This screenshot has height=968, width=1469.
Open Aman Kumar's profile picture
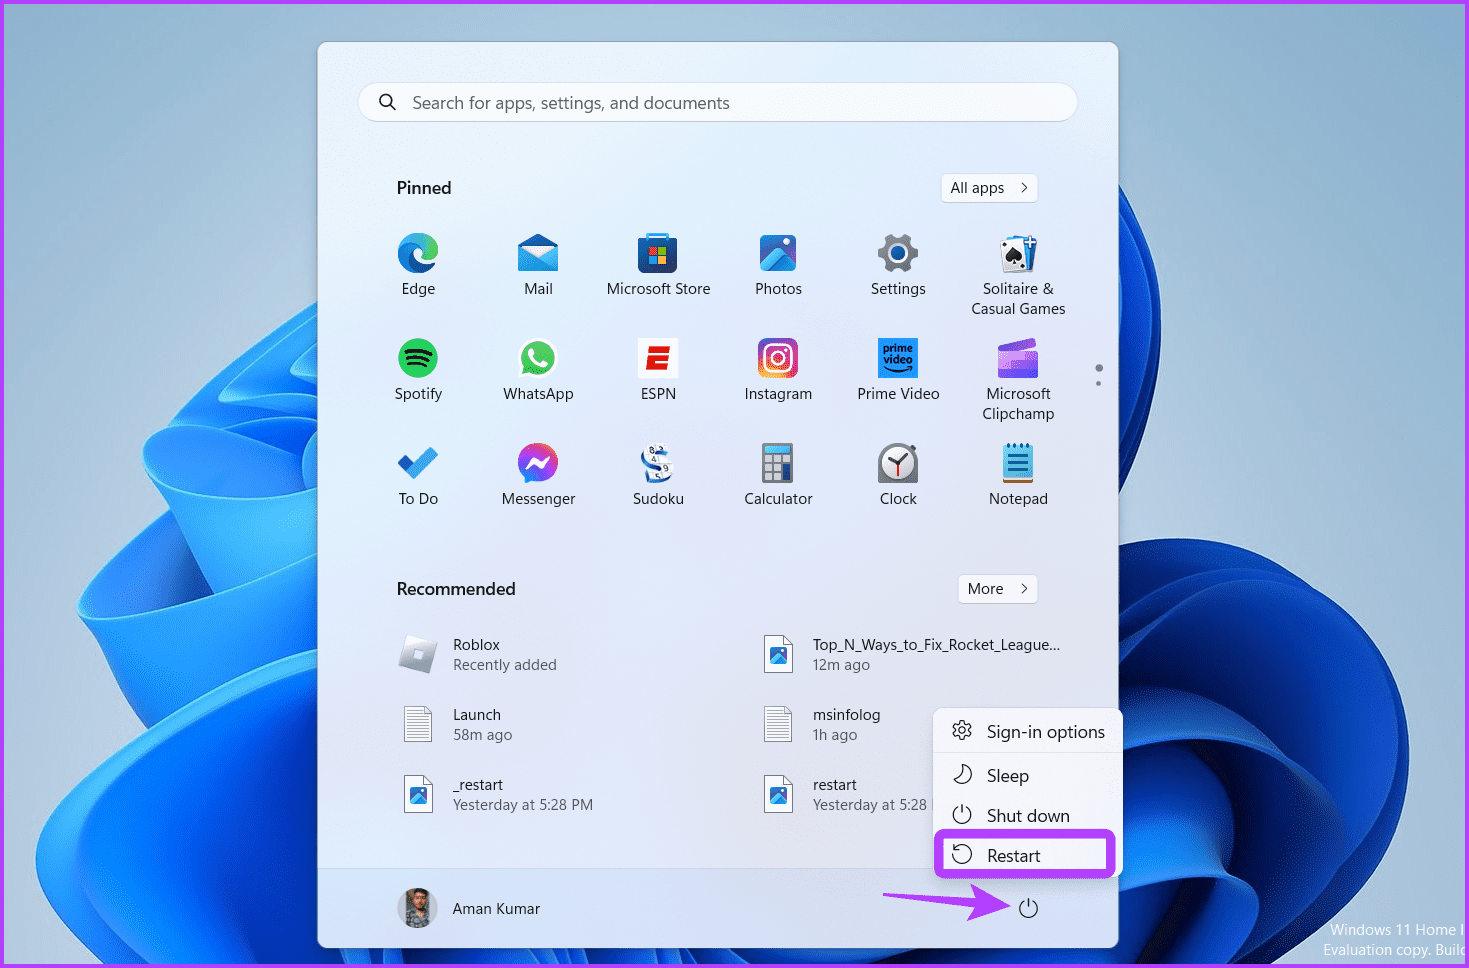click(x=418, y=908)
